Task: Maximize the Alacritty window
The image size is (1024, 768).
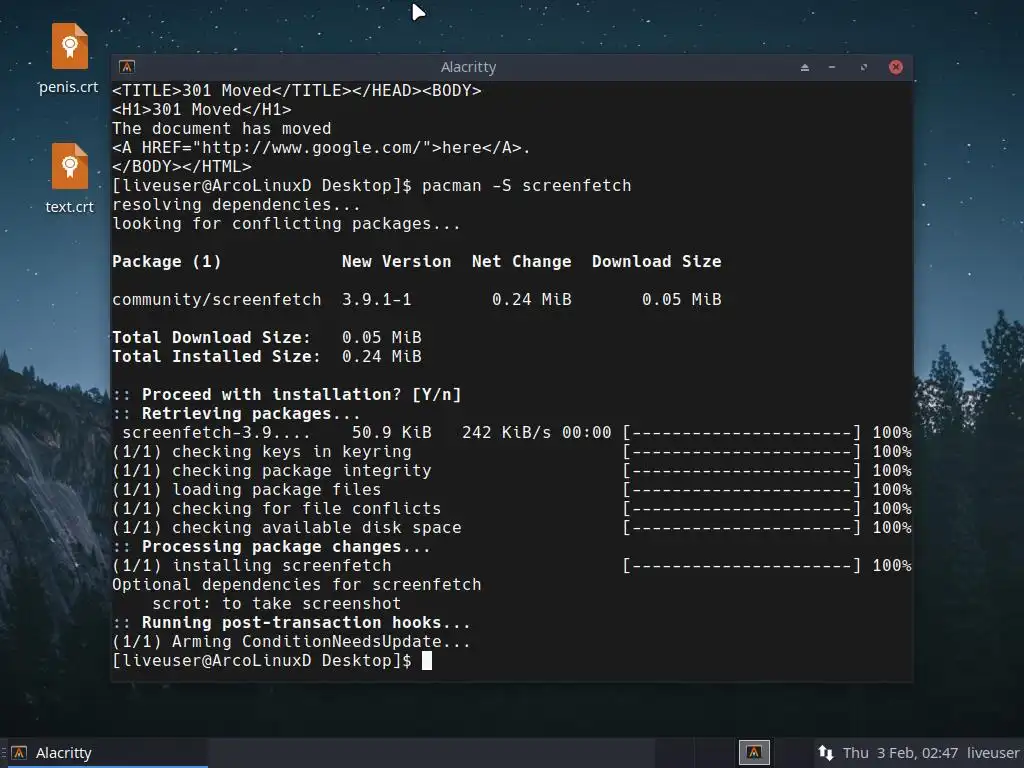Action: pyautogui.click(x=863, y=67)
